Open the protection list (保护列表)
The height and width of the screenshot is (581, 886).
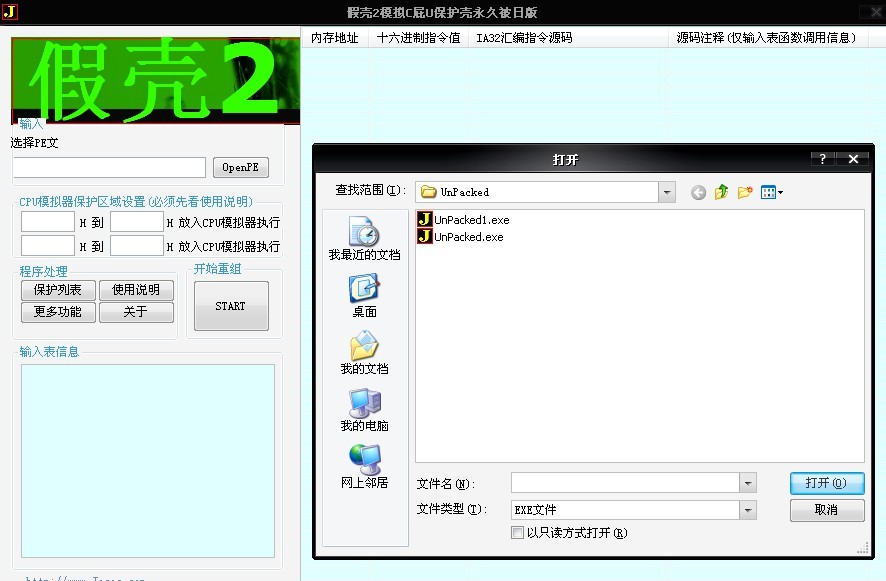(x=58, y=290)
